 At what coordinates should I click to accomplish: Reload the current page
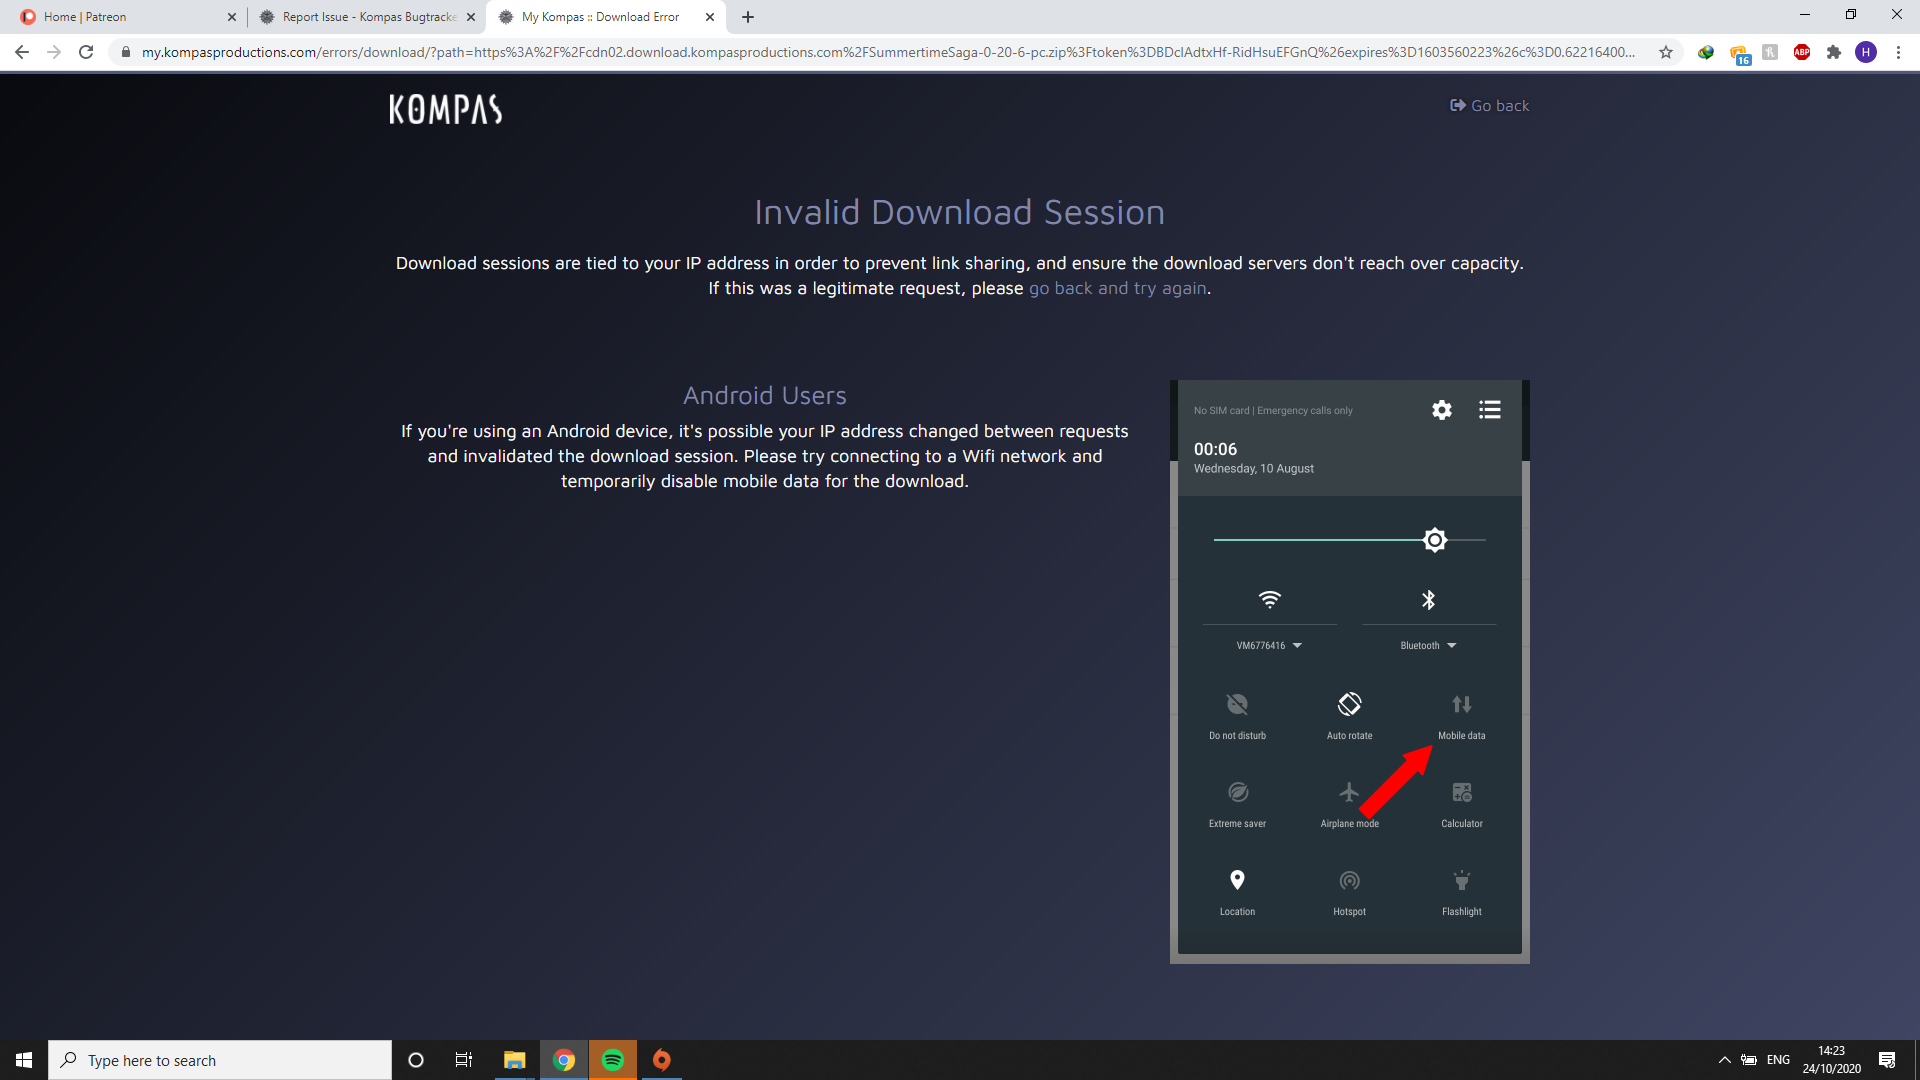pos(86,52)
